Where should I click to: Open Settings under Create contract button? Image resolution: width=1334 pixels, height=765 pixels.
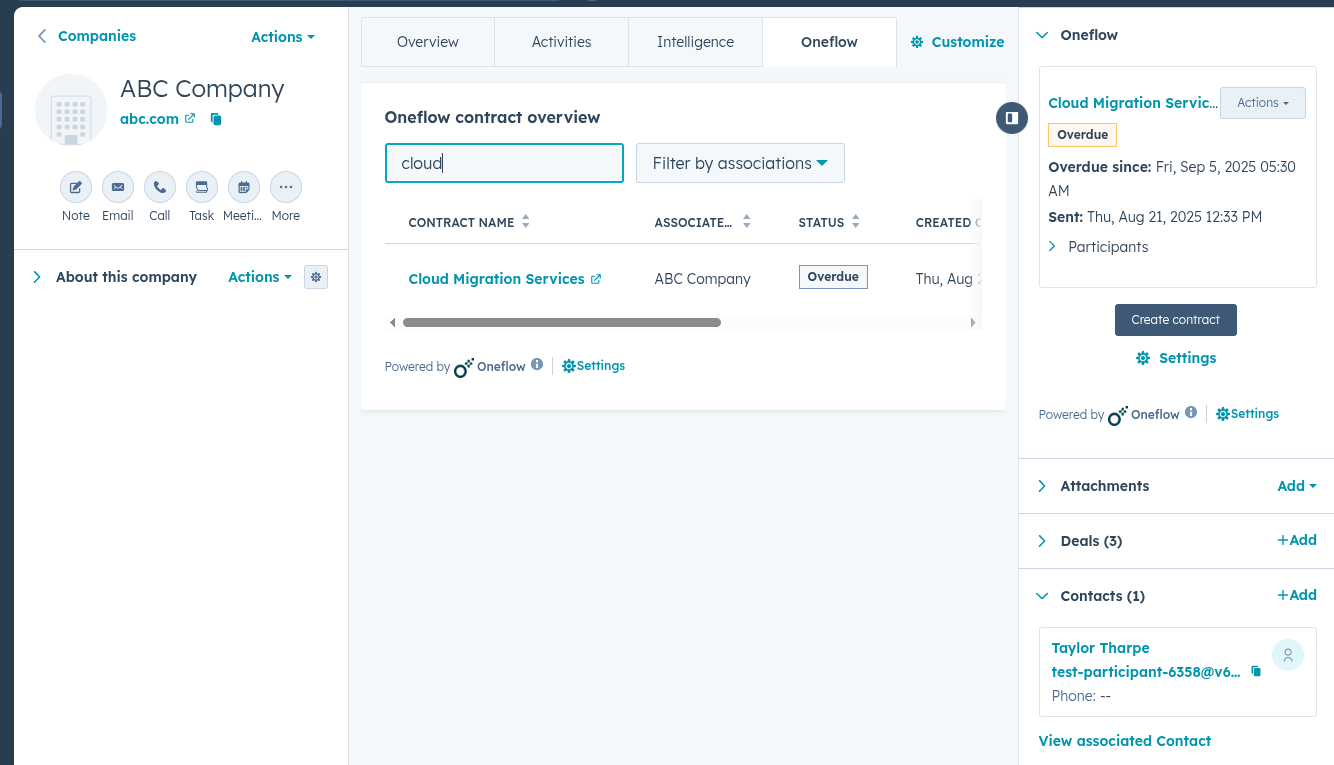(1176, 358)
